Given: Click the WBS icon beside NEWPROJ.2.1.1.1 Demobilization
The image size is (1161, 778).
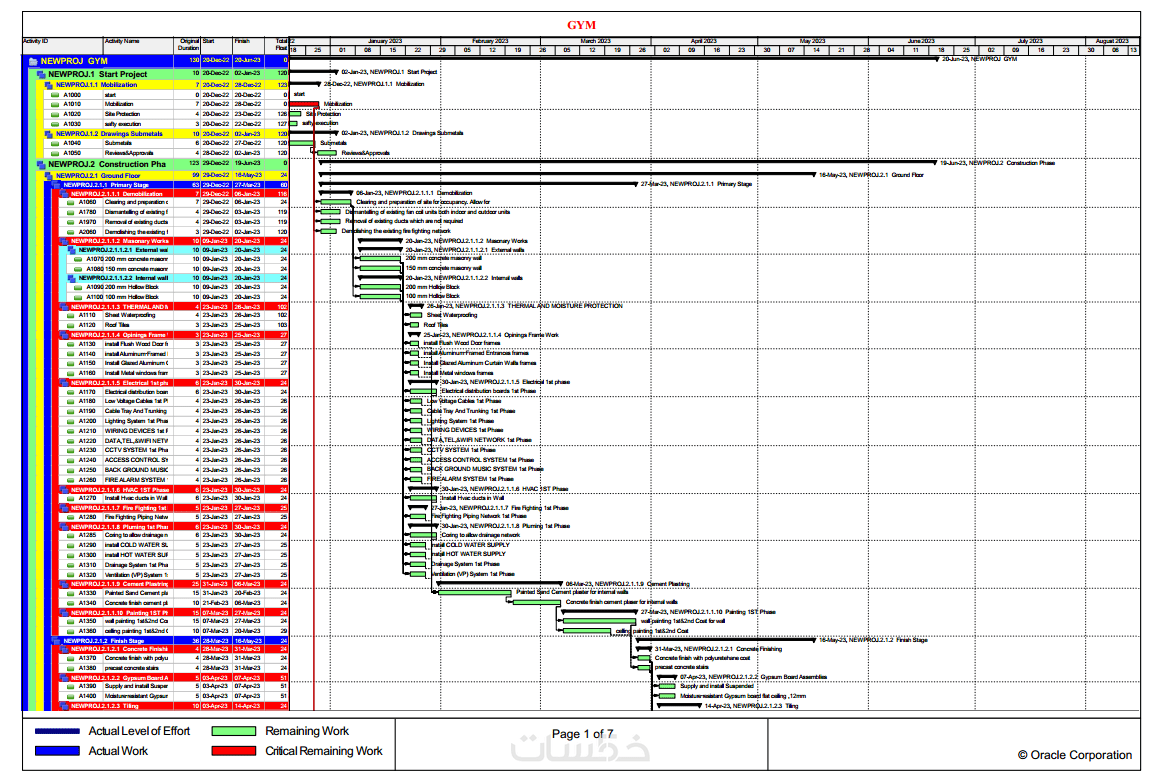Looking at the screenshot, I should (x=64, y=194).
